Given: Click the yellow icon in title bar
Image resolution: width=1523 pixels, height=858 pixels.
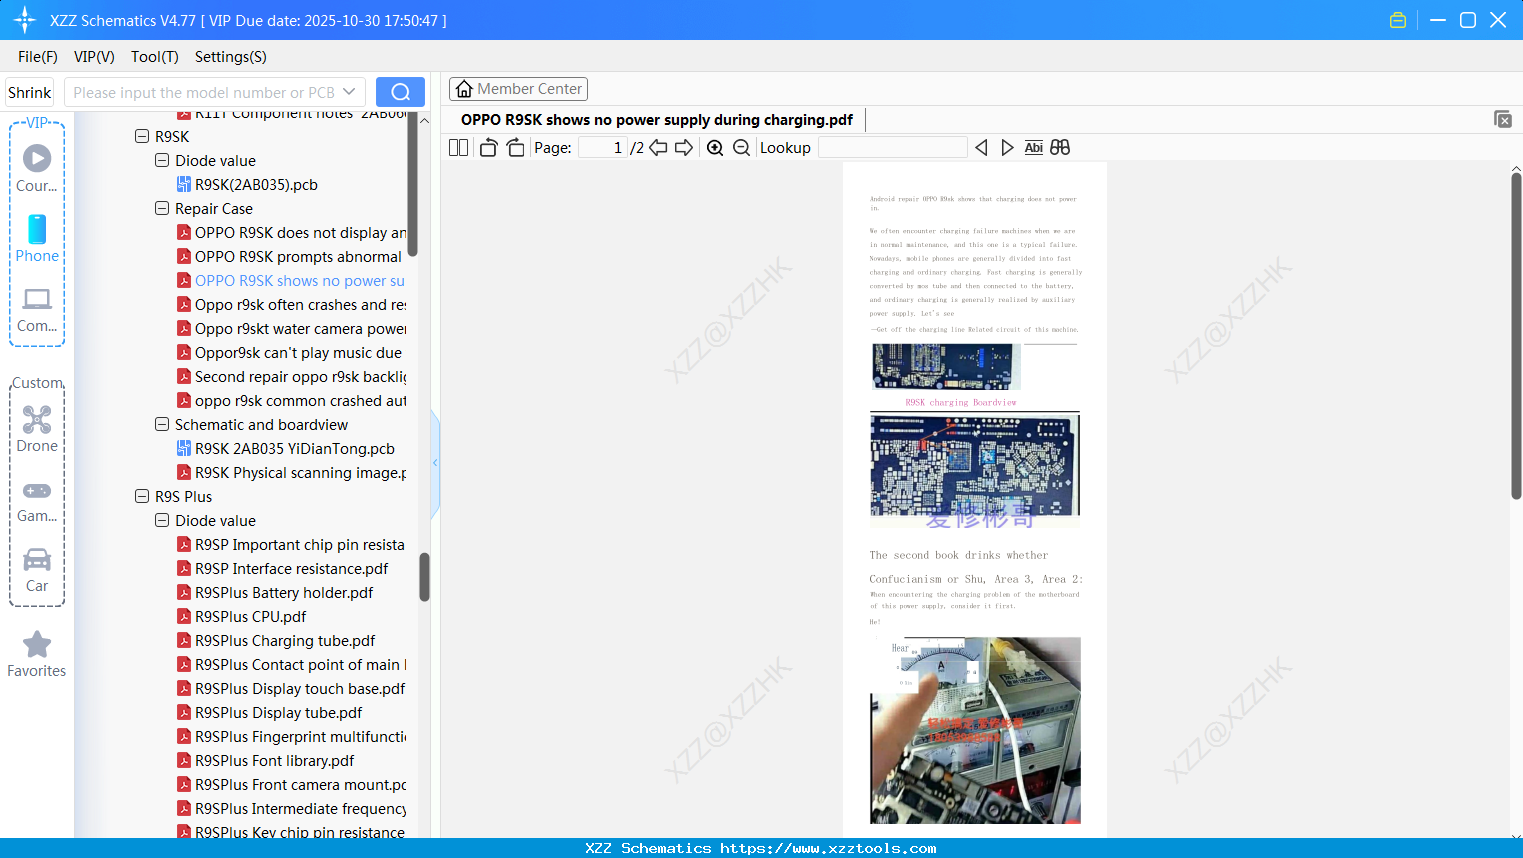Looking at the screenshot, I should coord(1398,20).
